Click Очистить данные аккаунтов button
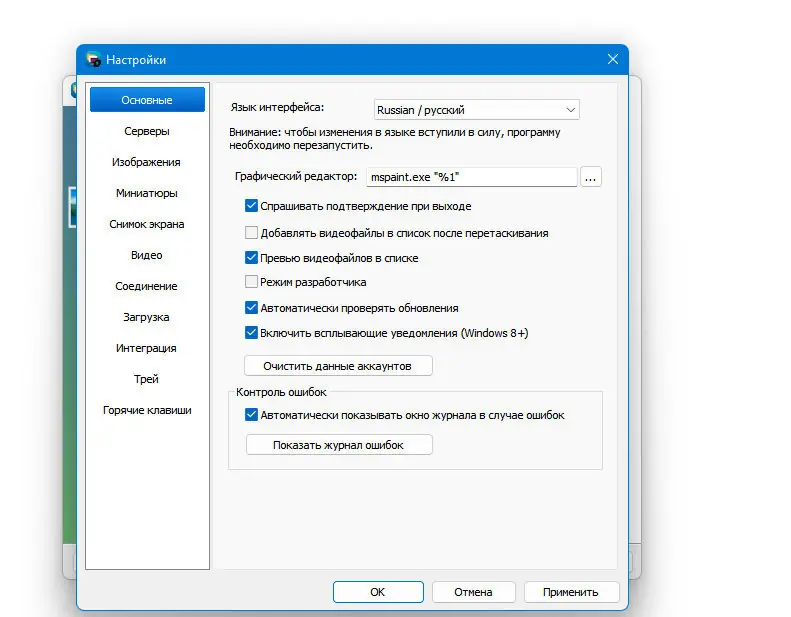Viewport: 791px width, 617px height. (x=338, y=366)
